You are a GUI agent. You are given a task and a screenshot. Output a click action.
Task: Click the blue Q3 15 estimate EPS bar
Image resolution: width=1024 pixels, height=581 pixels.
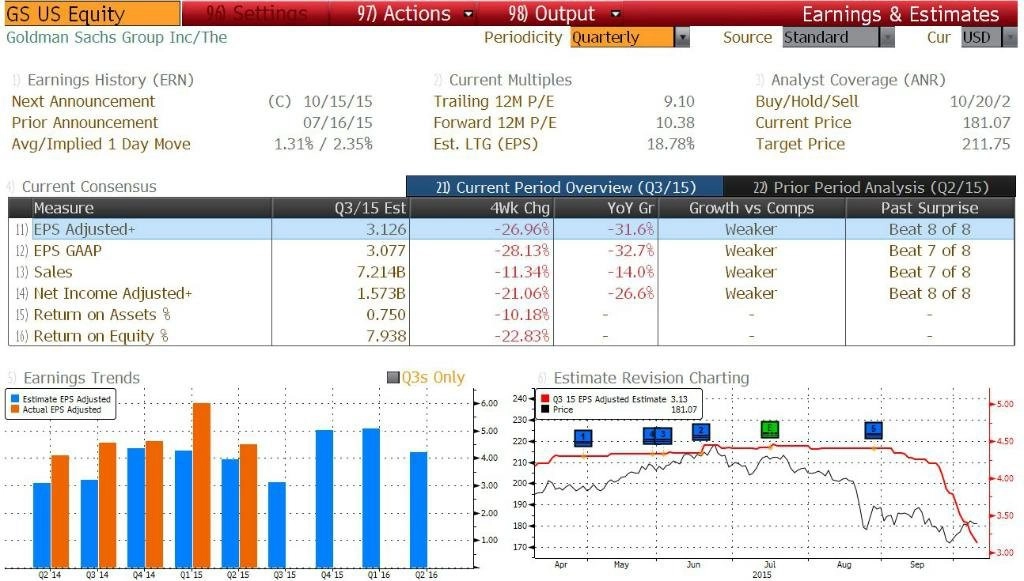point(277,525)
